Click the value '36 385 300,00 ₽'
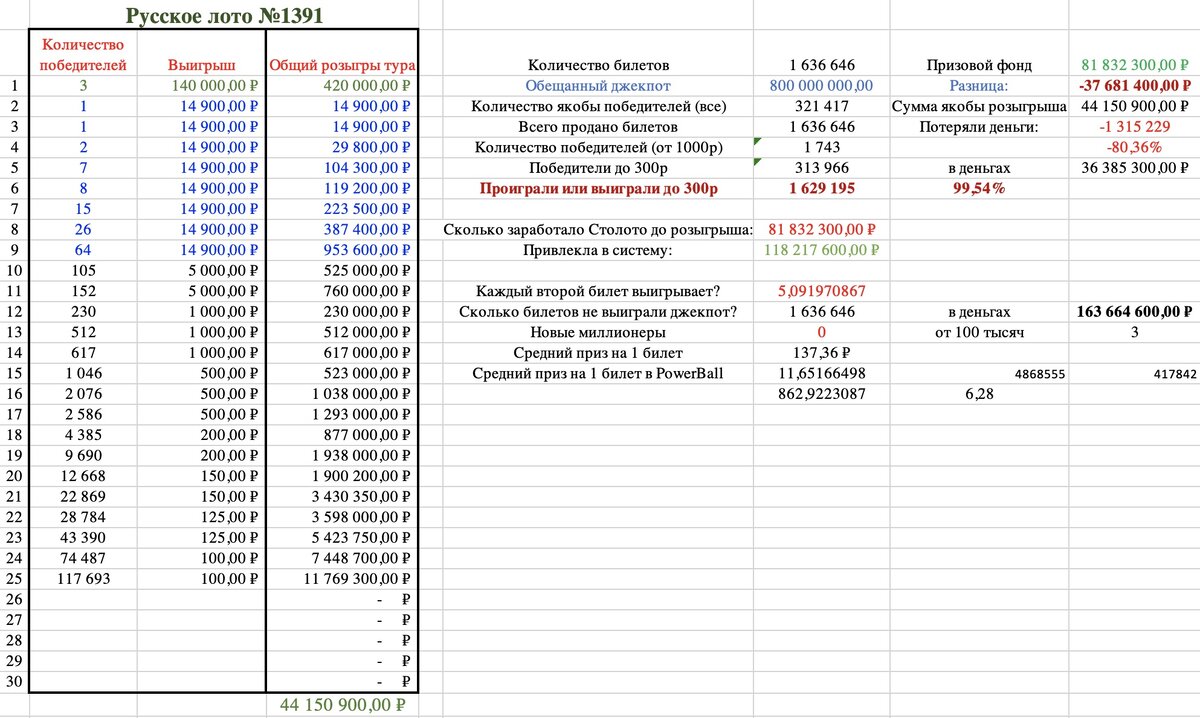Viewport: 1200px width, 718px height. tap(1134, 168)
